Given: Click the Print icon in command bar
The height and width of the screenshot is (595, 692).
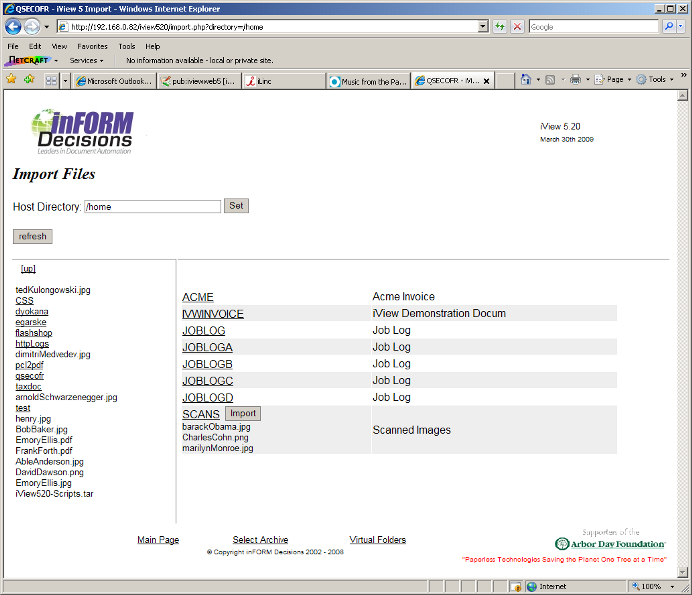Looking at the screenshot, I should coord(576,79).
